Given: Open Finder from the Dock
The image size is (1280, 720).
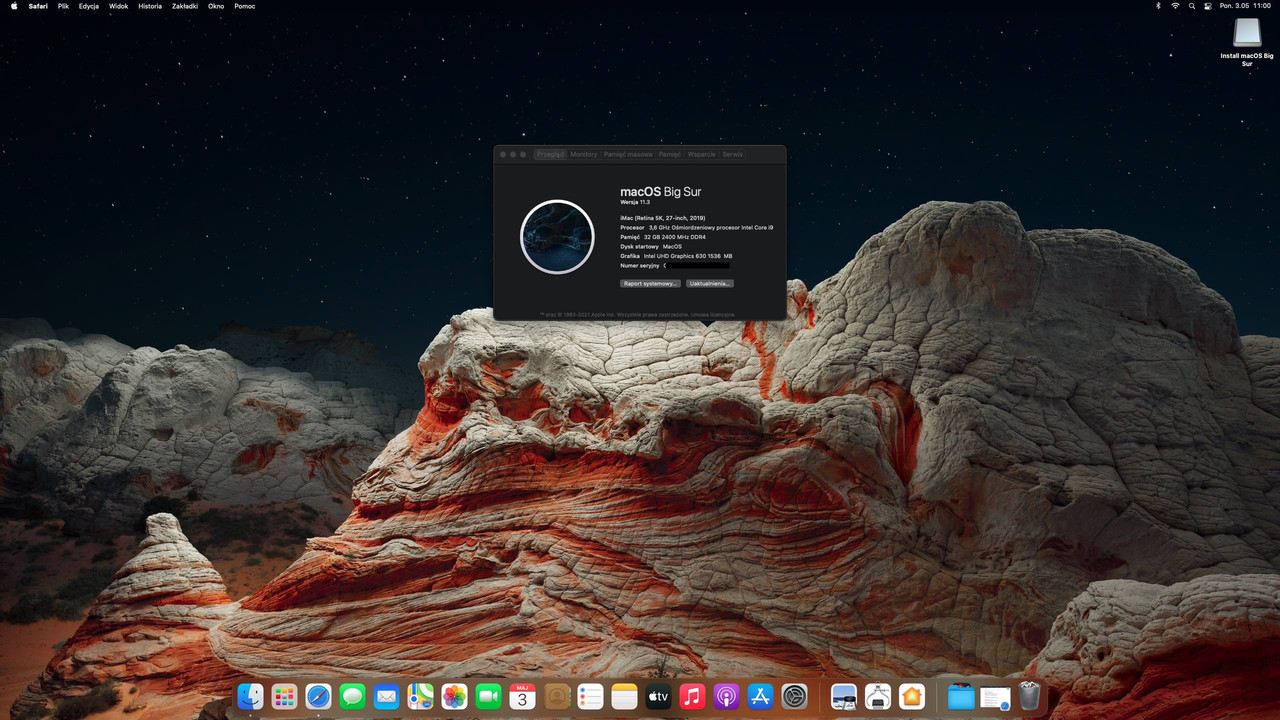Looking at the screenshot, I should click(251, 697).
